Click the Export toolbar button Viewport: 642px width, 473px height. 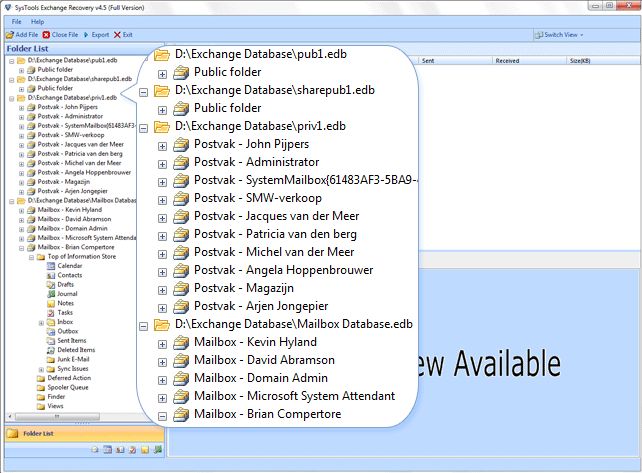[x=97, y=35]
